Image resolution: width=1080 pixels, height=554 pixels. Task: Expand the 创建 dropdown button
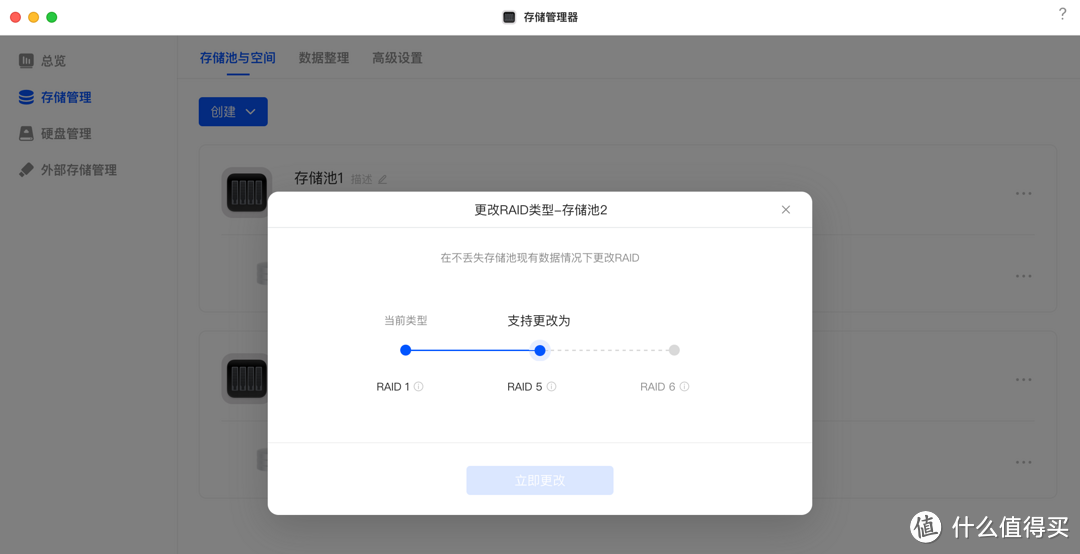point(233,112)
